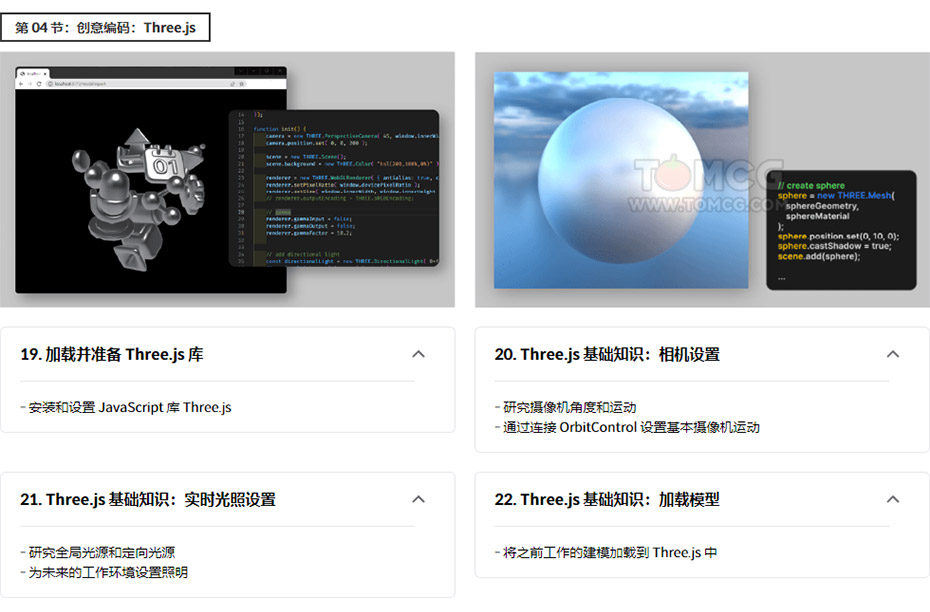Image resolution: width=930 pixels, height=612 pixels.
Task: Open the blue sphere render thumbnail
Action: click(702, 180)
